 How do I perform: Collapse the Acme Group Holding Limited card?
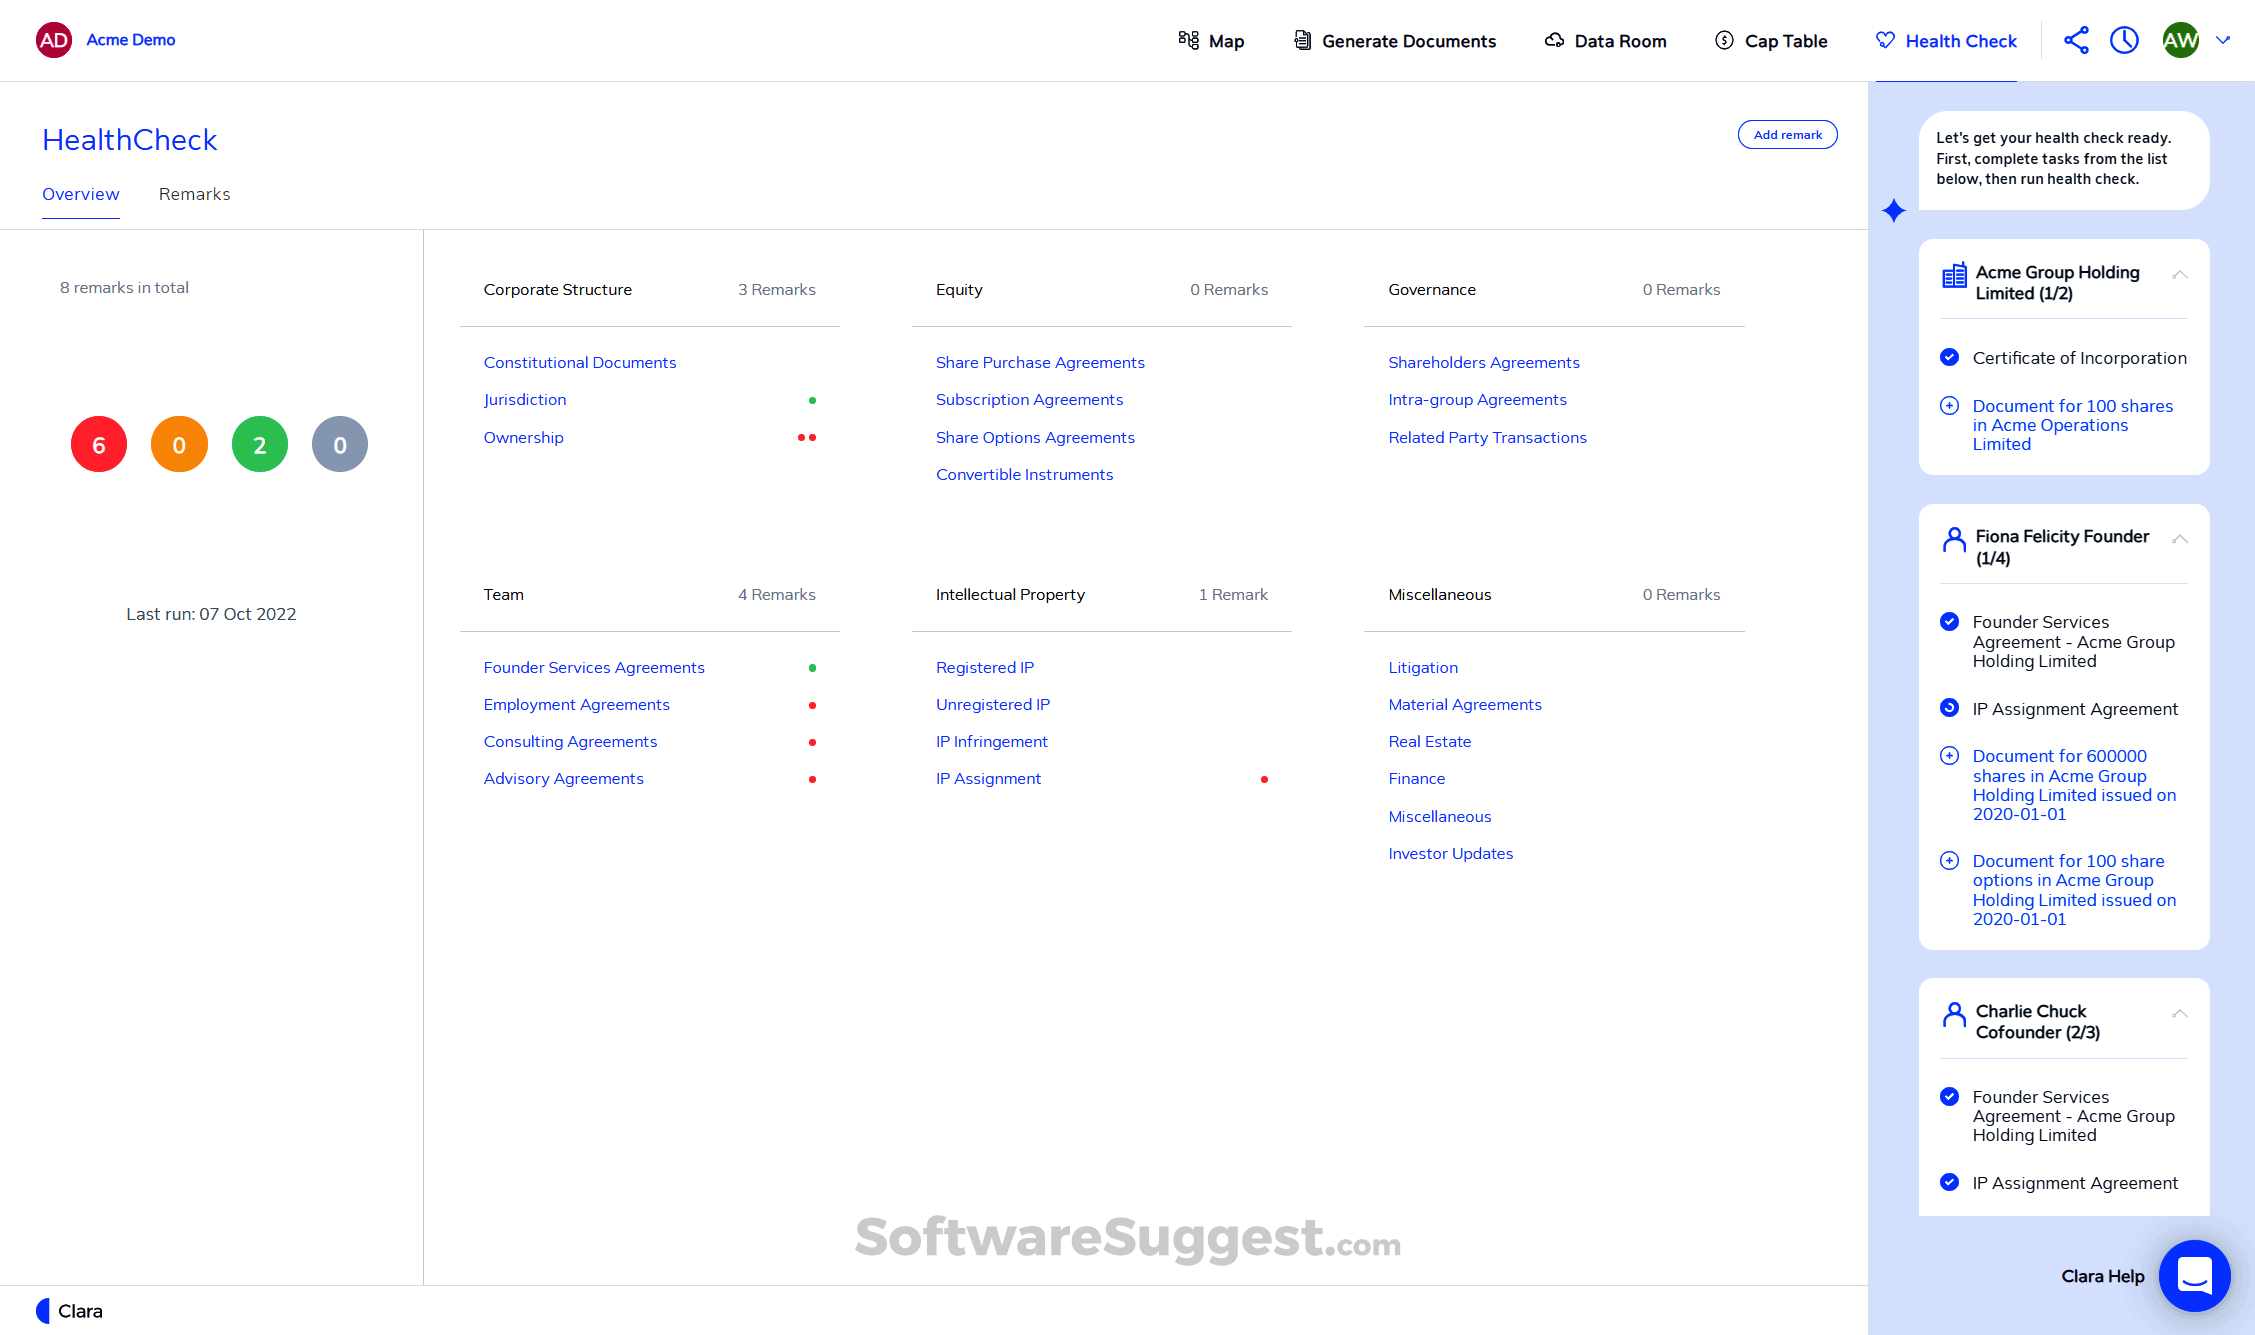(x=2180, y=274)
